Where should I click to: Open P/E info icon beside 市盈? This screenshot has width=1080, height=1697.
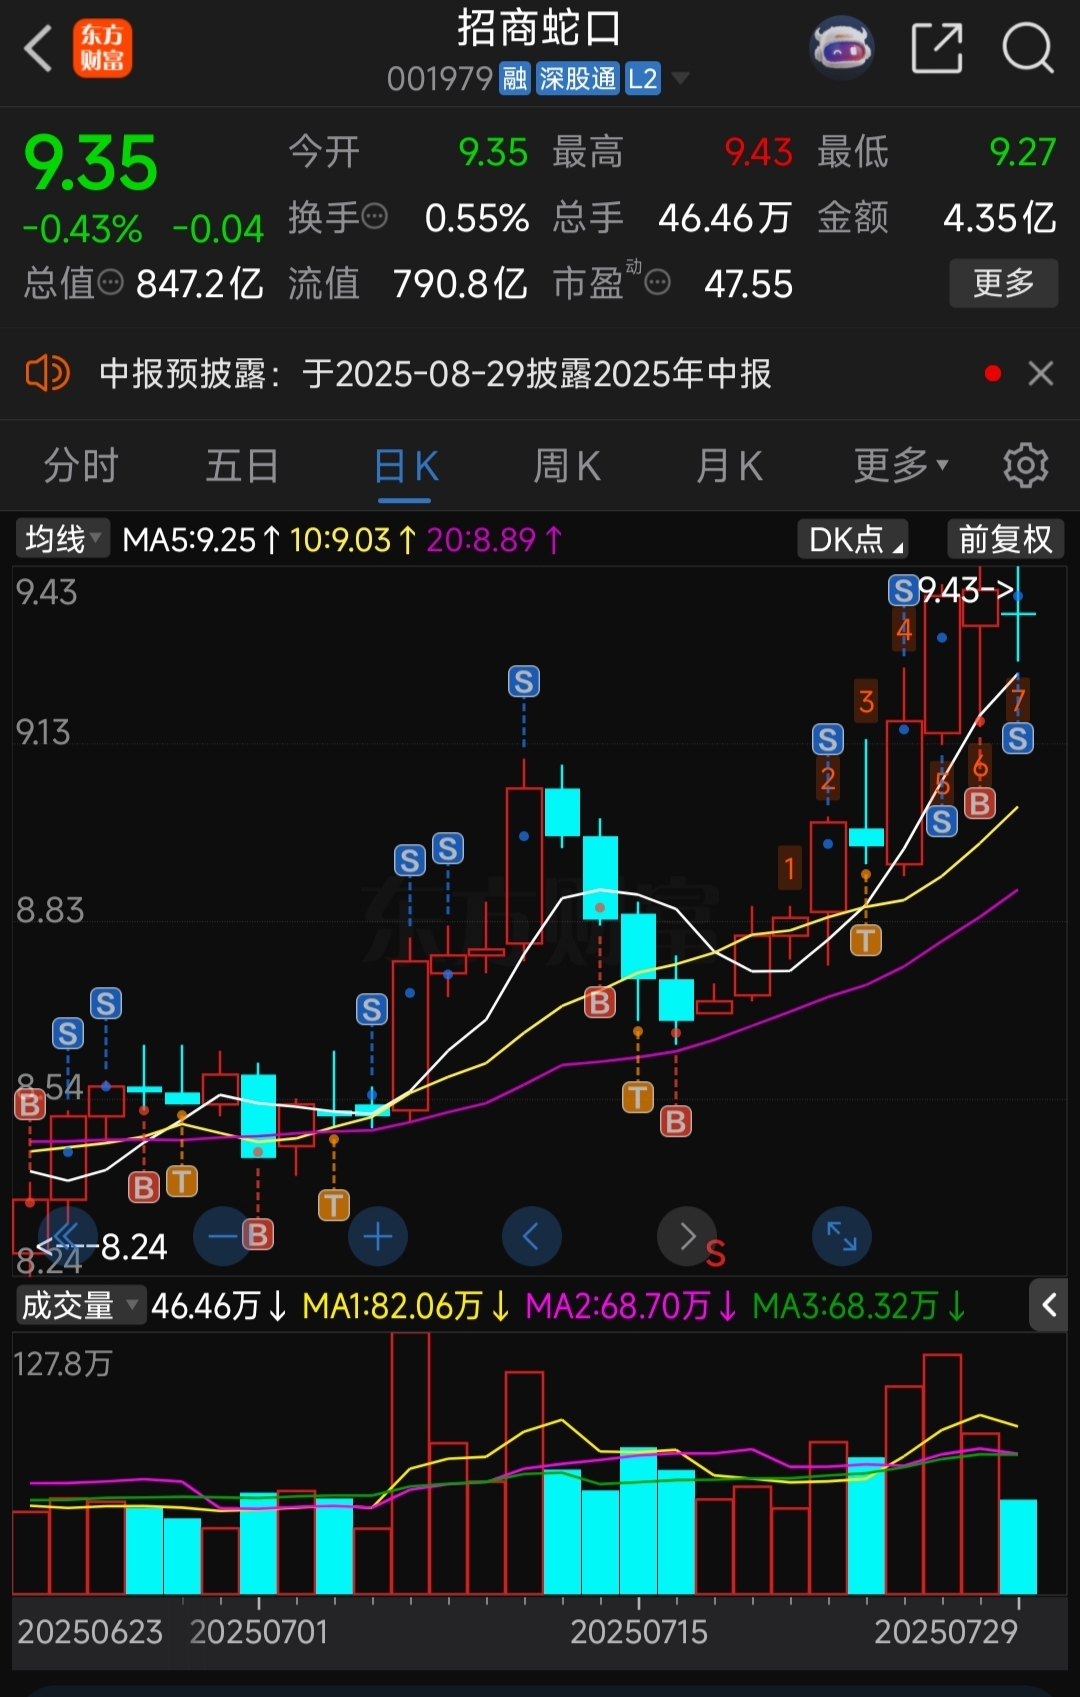tap(657, 283)
